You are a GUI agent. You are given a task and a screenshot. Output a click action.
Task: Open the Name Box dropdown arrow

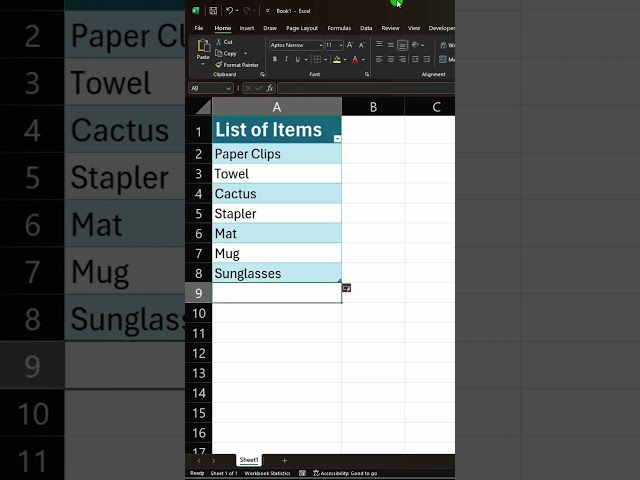click(228, 88)
